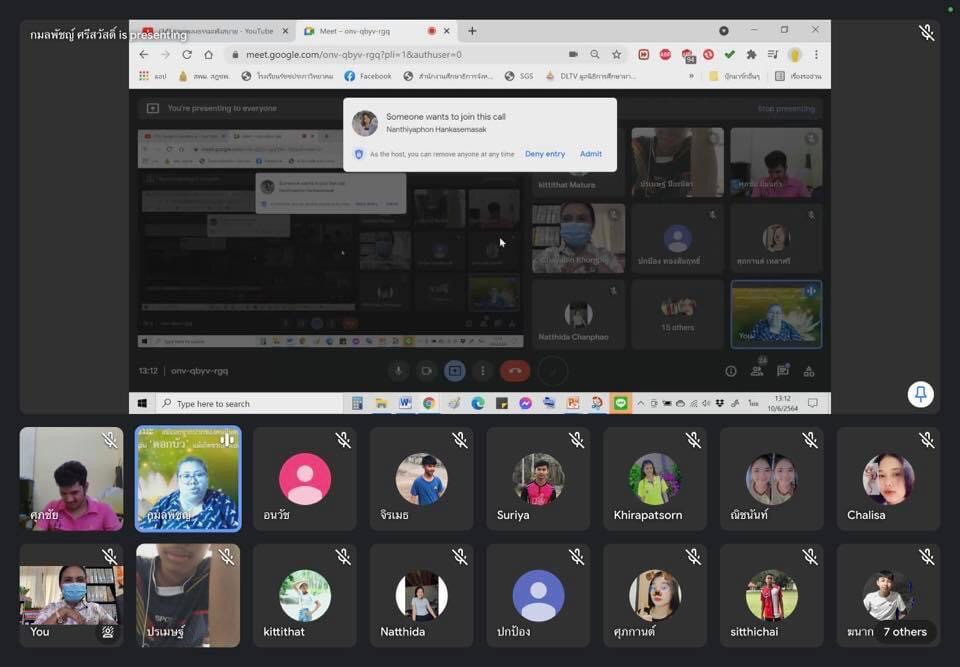Show the participants people icon
The width and height of the screenshot is (960, 667).
click(757, 371)
